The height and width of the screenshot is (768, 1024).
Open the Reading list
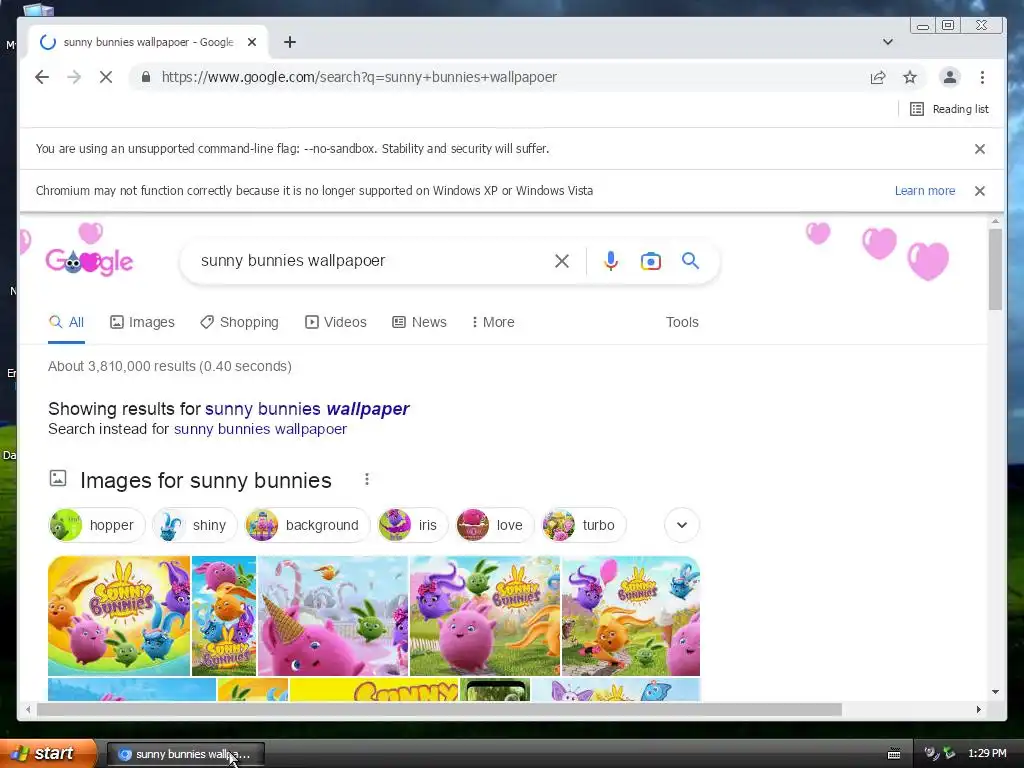(950, 109)
